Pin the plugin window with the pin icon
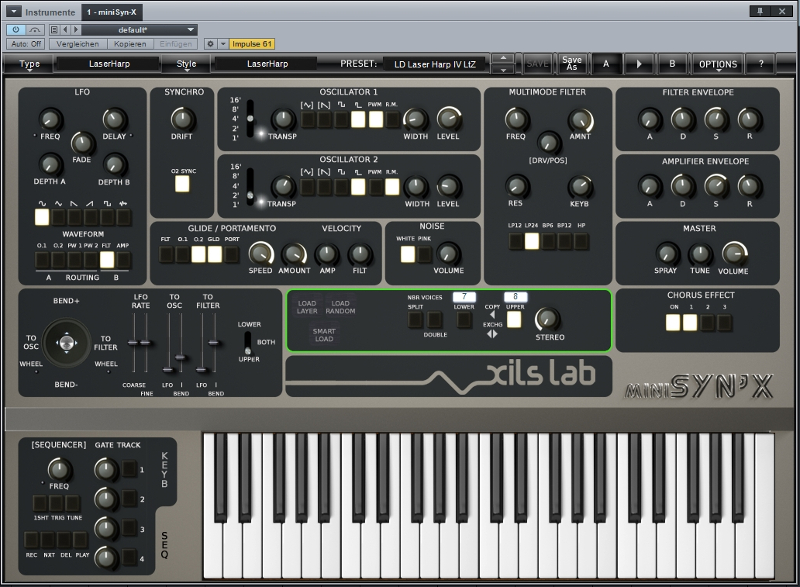The image size is (800, 587). click(x=760, y=11)
